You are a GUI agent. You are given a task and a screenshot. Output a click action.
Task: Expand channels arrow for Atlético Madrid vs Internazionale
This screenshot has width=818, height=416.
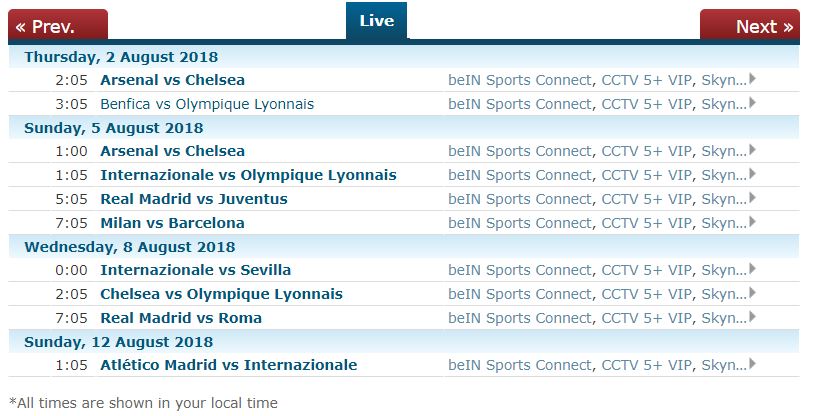(x=752, y=364)
